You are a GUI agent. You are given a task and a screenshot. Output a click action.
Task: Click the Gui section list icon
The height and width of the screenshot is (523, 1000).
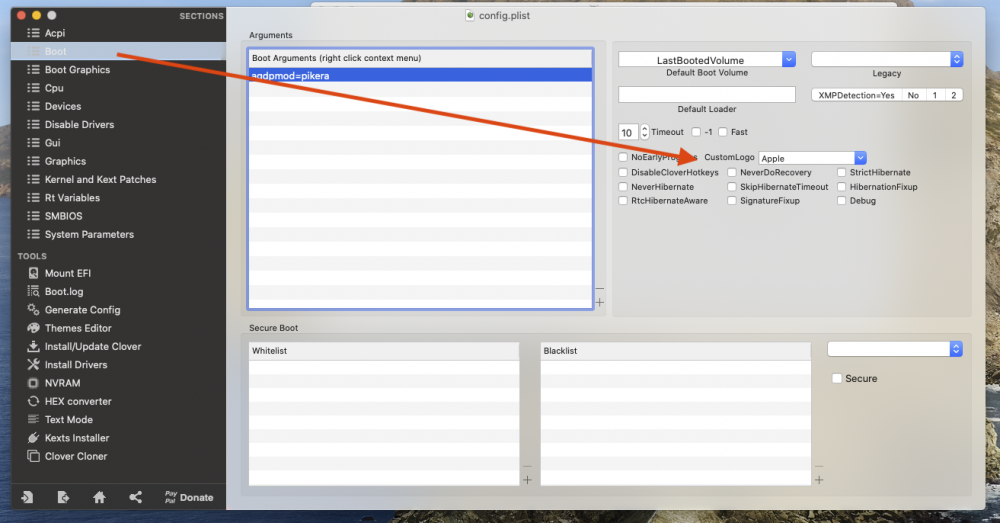pos(33,143)
